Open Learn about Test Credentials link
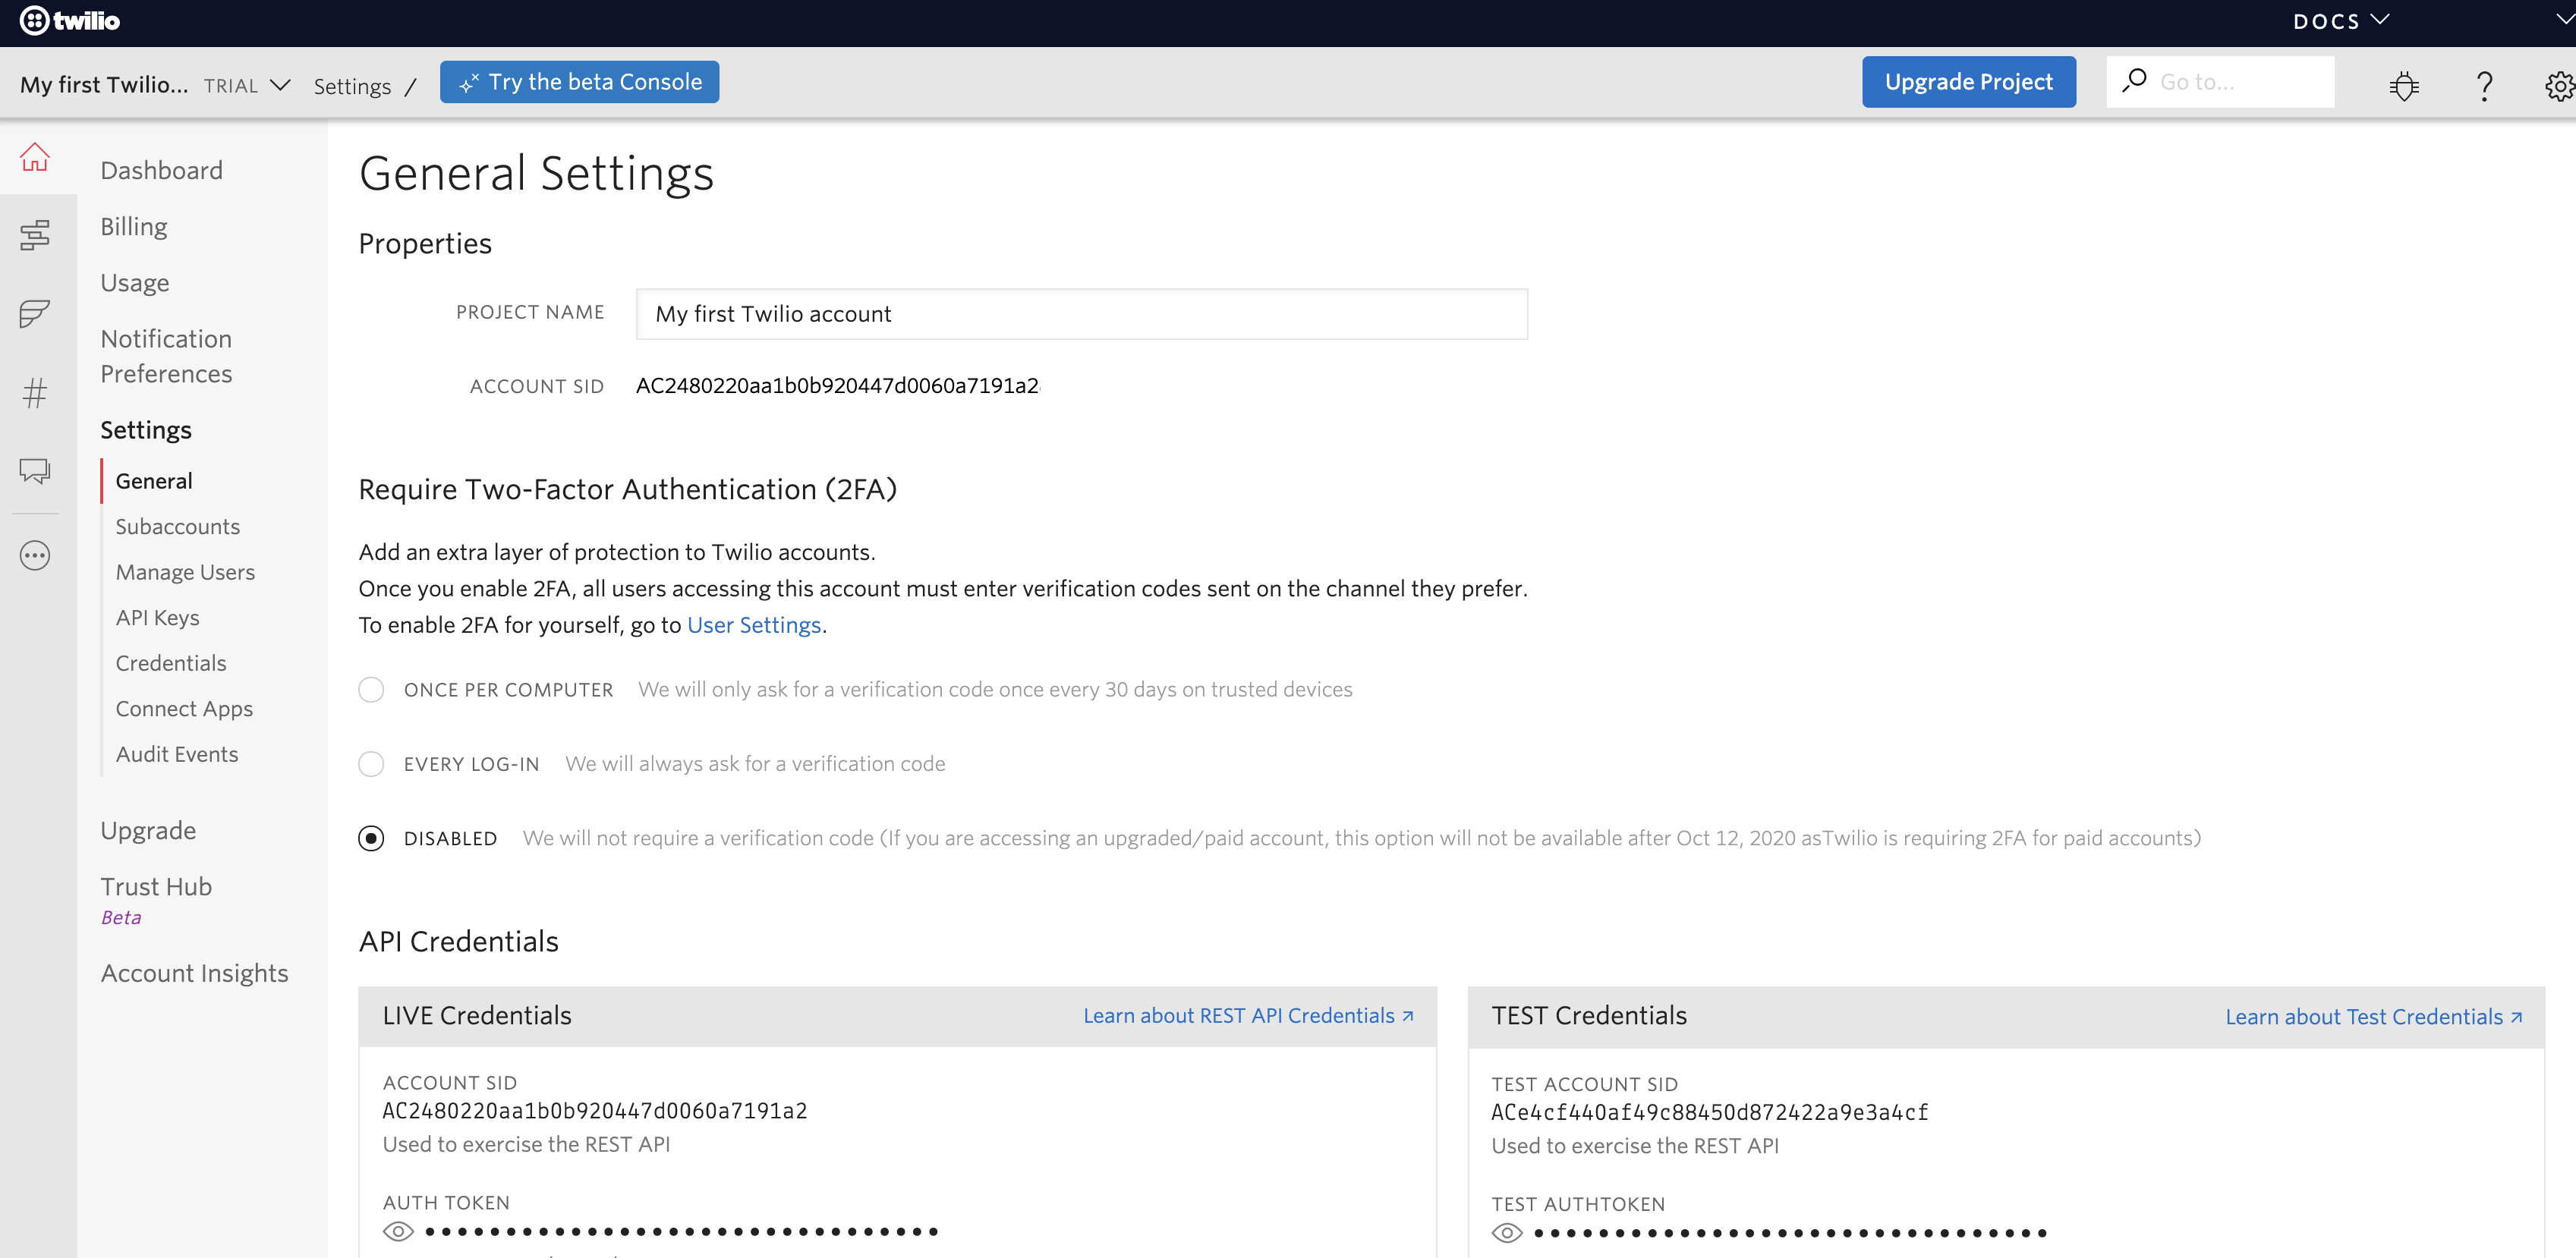 2373,1017
